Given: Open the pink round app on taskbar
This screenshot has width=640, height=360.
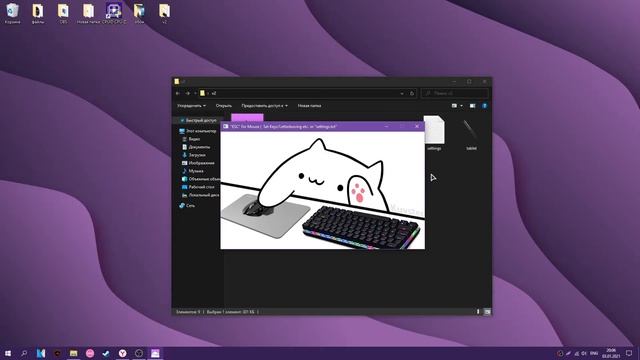Looking at the screenshot, I should 90,353.
